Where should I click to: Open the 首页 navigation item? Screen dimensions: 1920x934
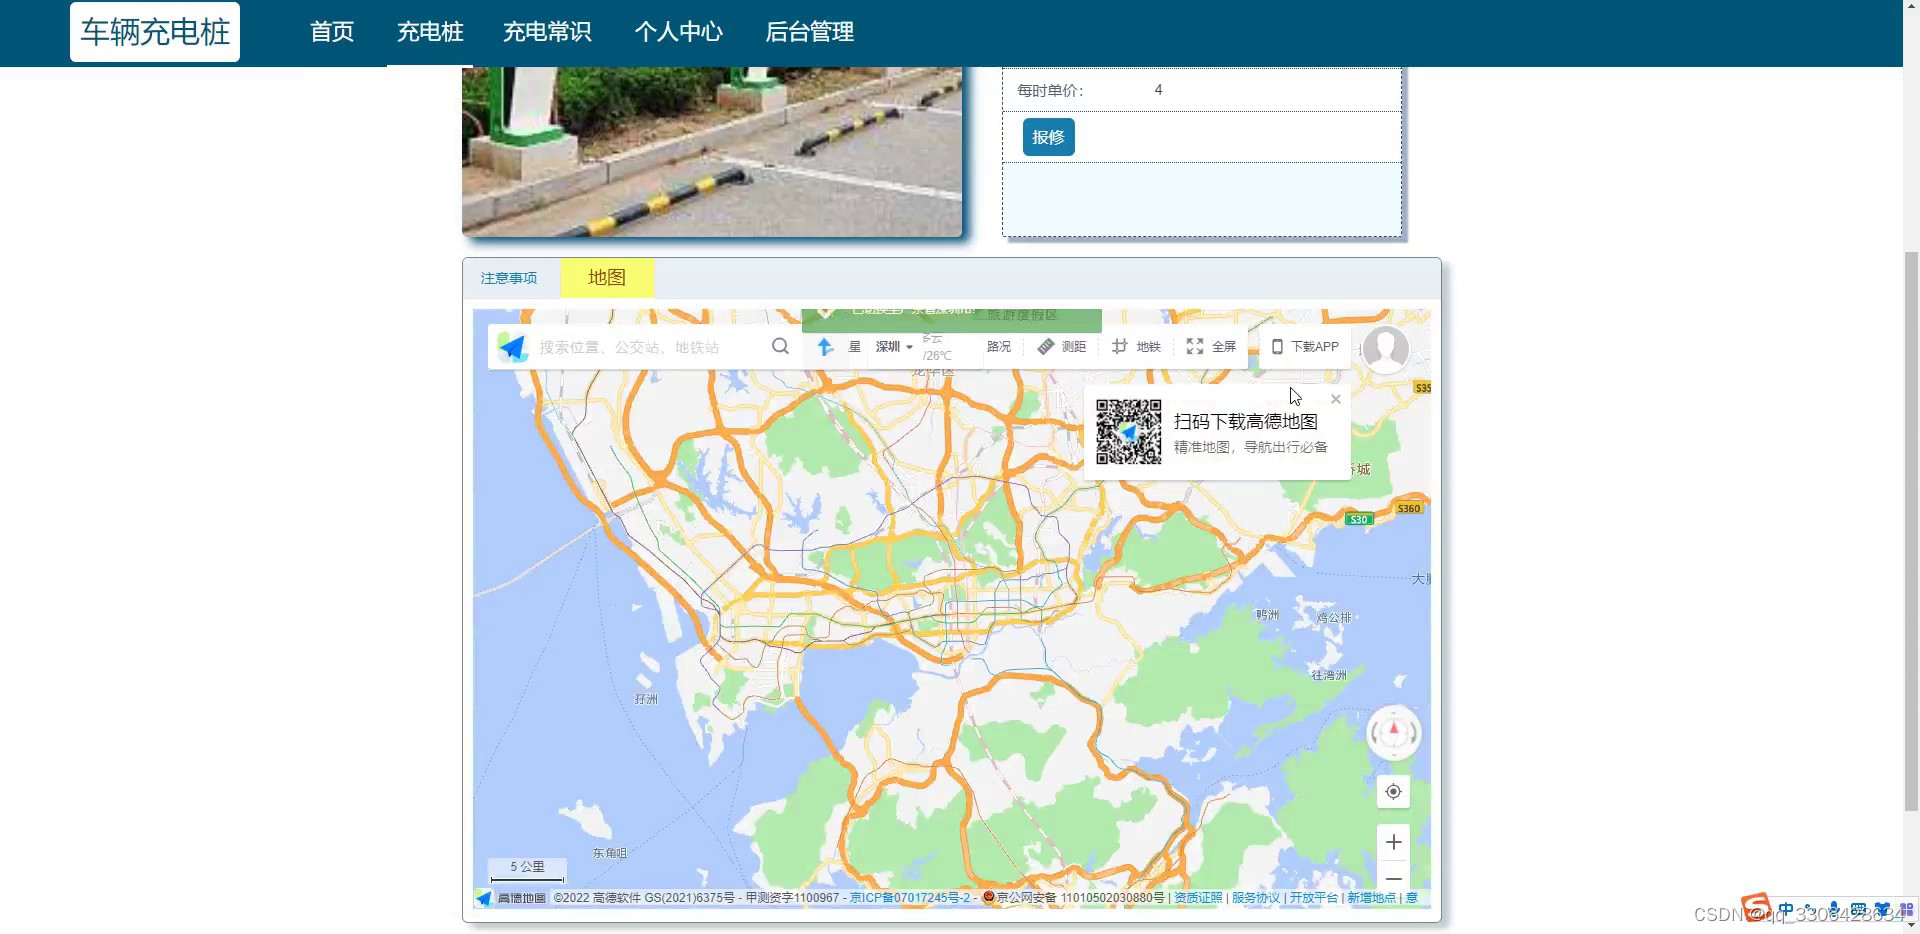[332, 32]
